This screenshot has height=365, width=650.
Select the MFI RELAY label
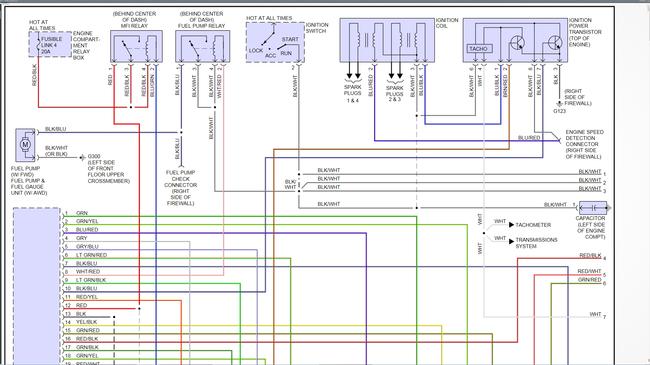point(134,26)
